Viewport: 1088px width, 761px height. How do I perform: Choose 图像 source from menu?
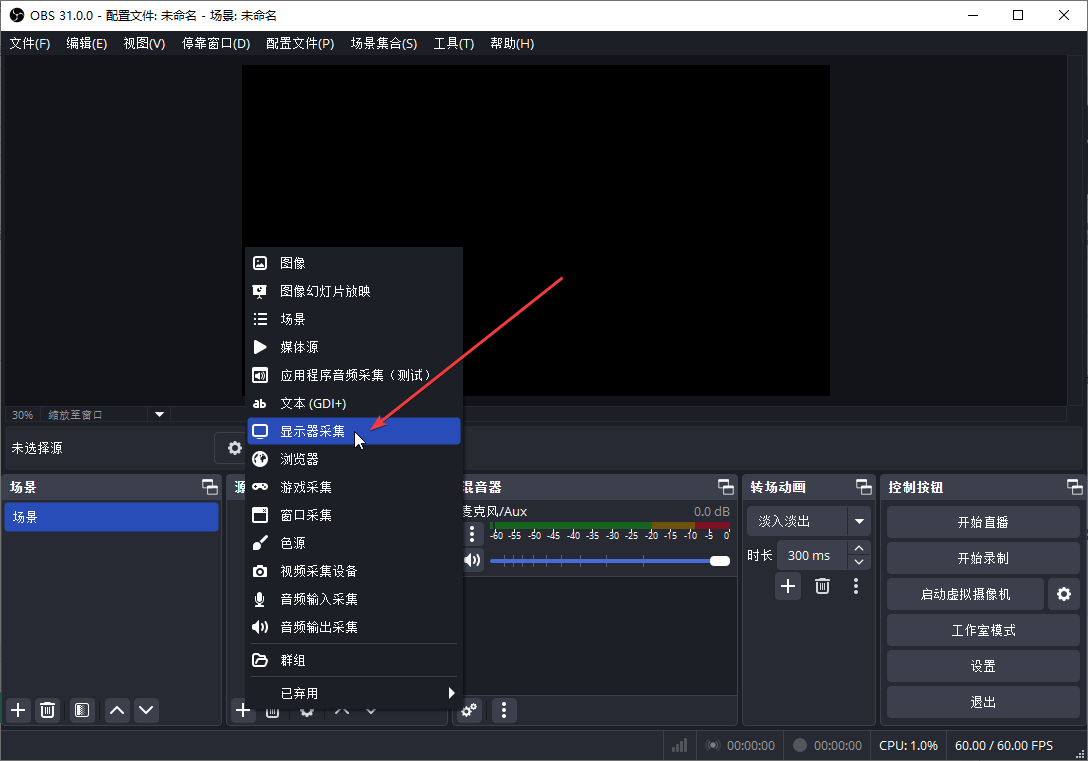click(x=354, y=263)
